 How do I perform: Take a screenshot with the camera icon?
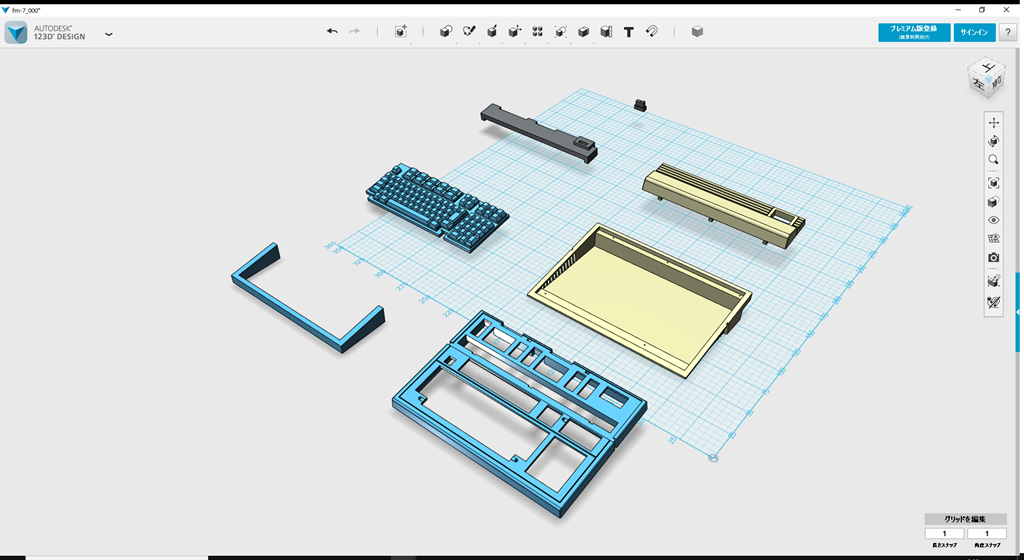click(x=993, y=257)
